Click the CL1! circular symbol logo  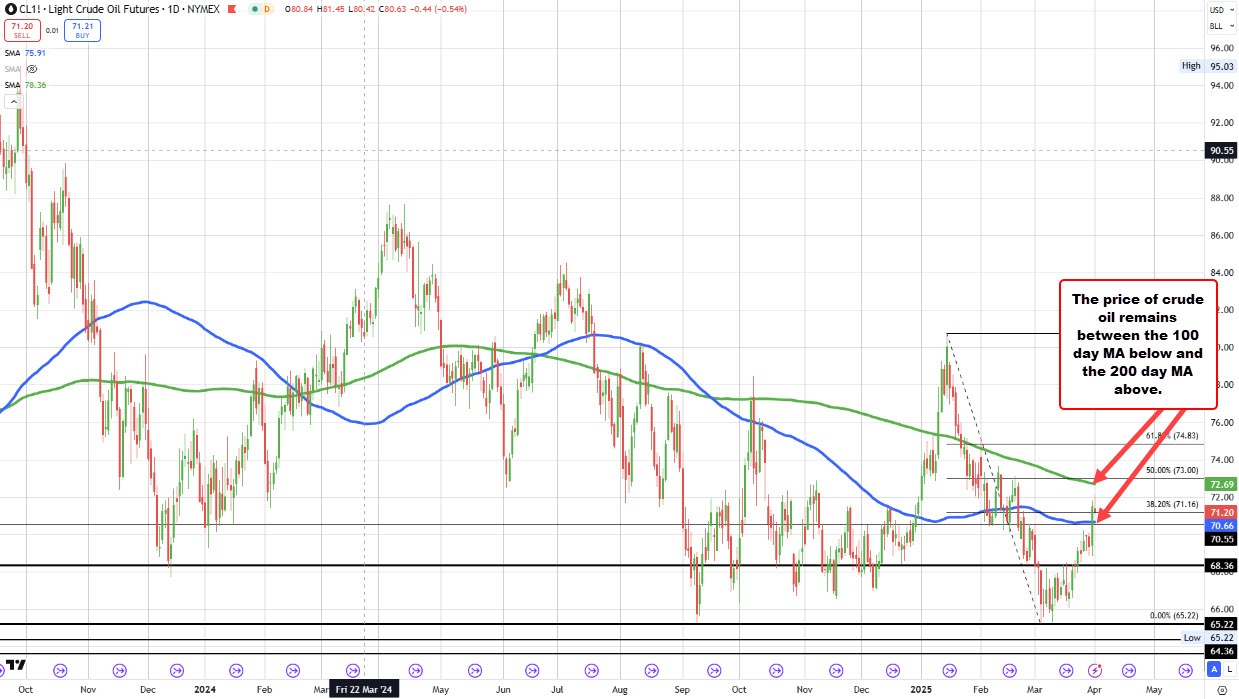point(11,9)
